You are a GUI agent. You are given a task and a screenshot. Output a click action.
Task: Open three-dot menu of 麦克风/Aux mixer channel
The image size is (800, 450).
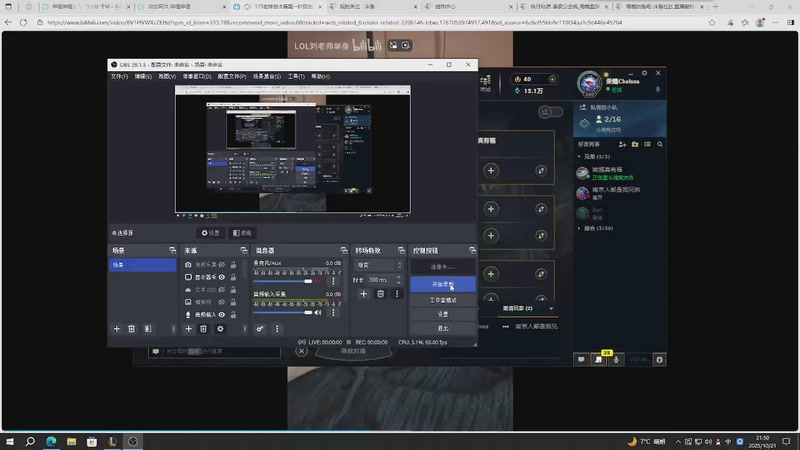click(333, 281)
